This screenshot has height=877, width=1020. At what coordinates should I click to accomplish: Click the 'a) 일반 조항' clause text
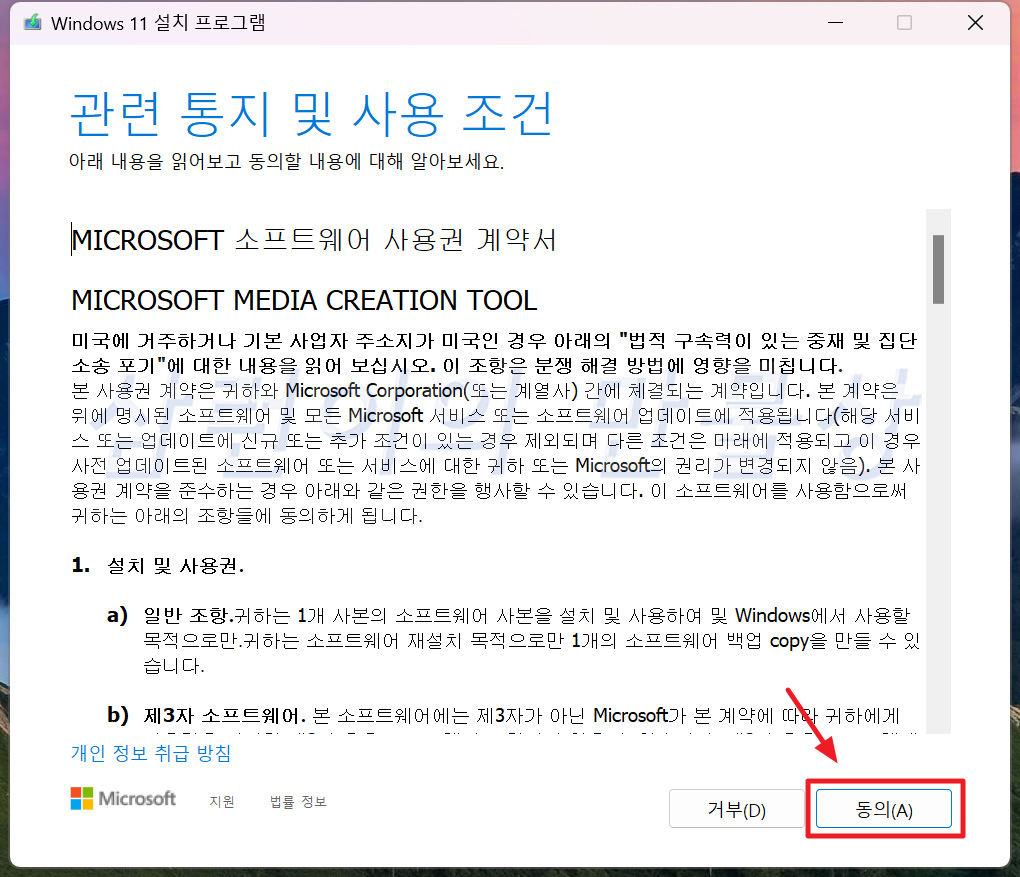pyautogui.click(x=514, y=640)
